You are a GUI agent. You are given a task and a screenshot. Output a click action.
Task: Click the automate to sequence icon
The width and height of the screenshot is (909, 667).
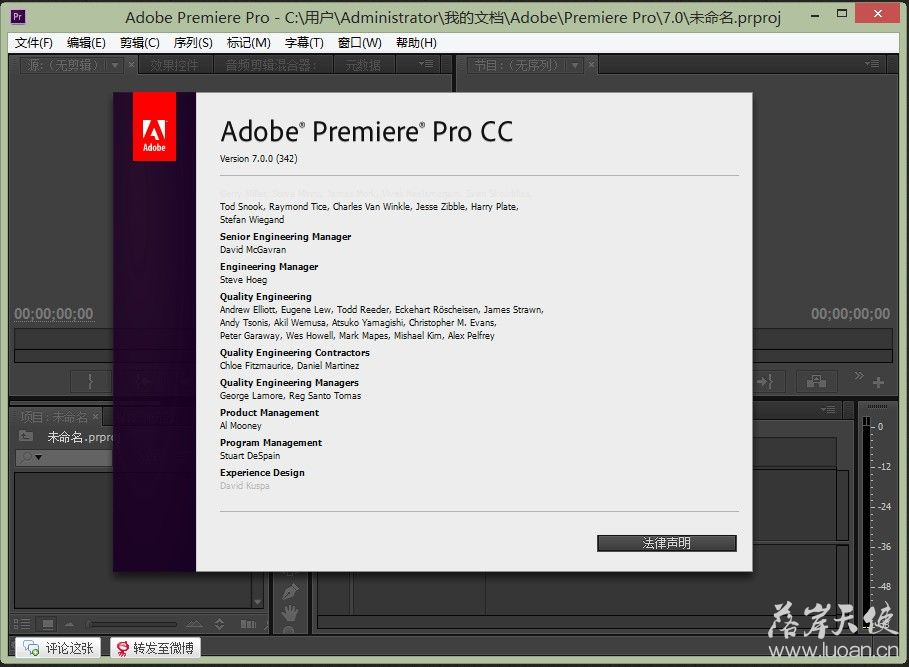248,624
